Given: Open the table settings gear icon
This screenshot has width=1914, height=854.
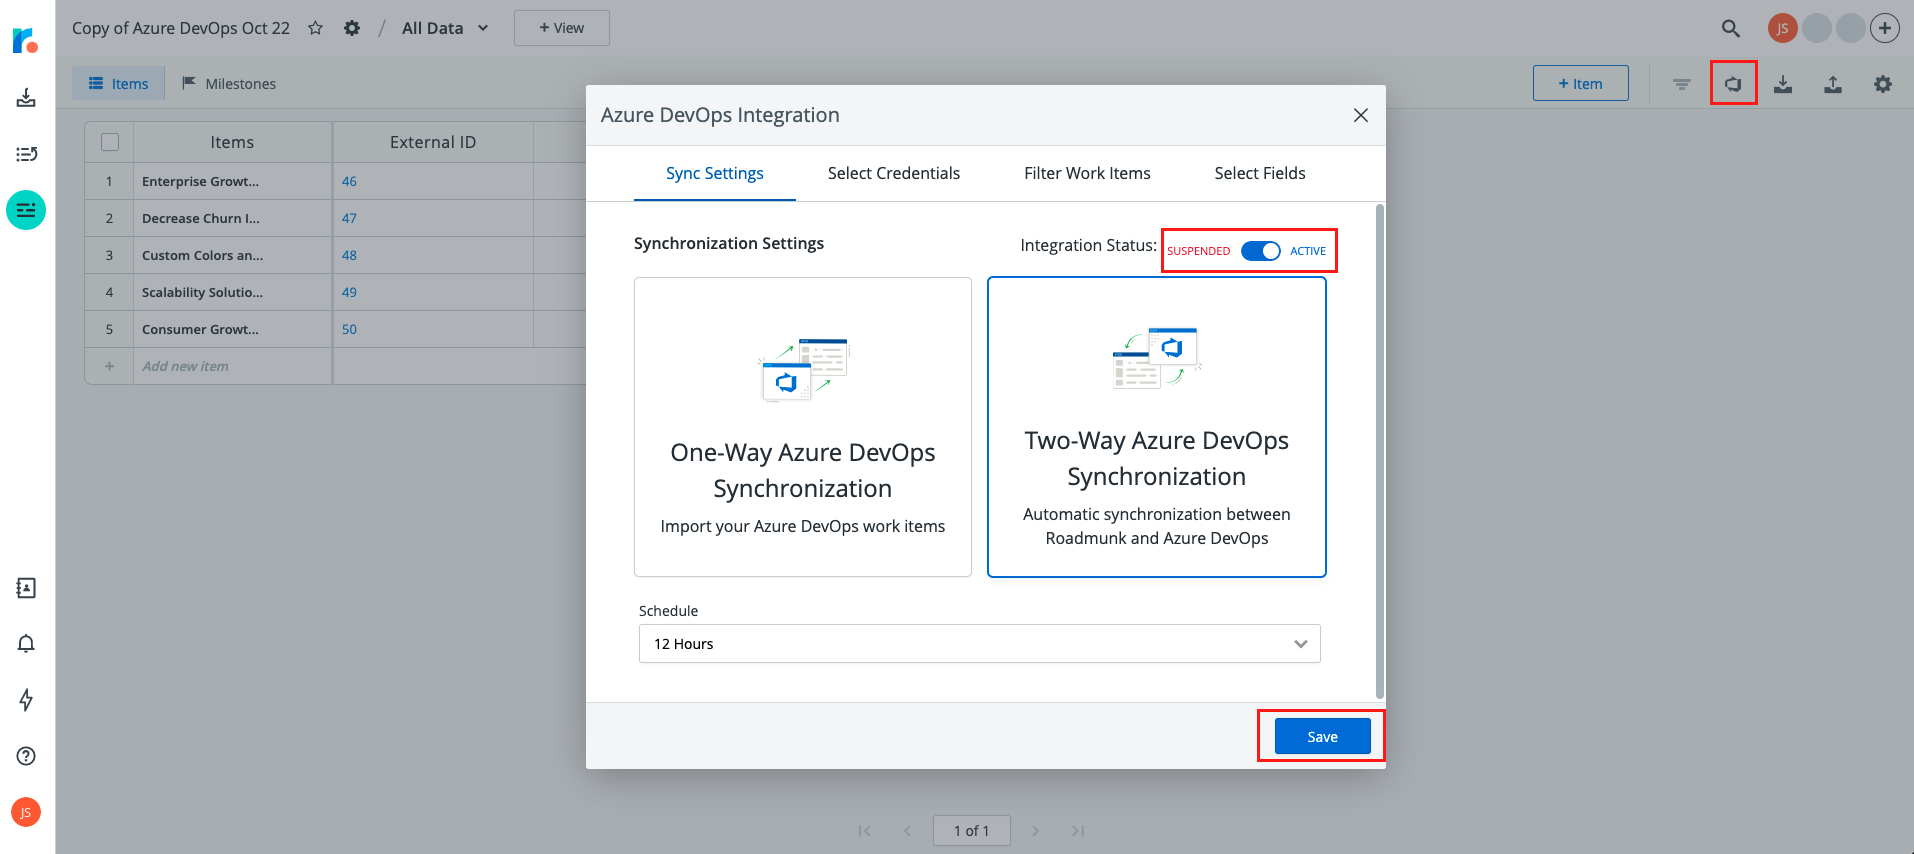Looking at the screenshot, I should click(x=1883, y=84).
